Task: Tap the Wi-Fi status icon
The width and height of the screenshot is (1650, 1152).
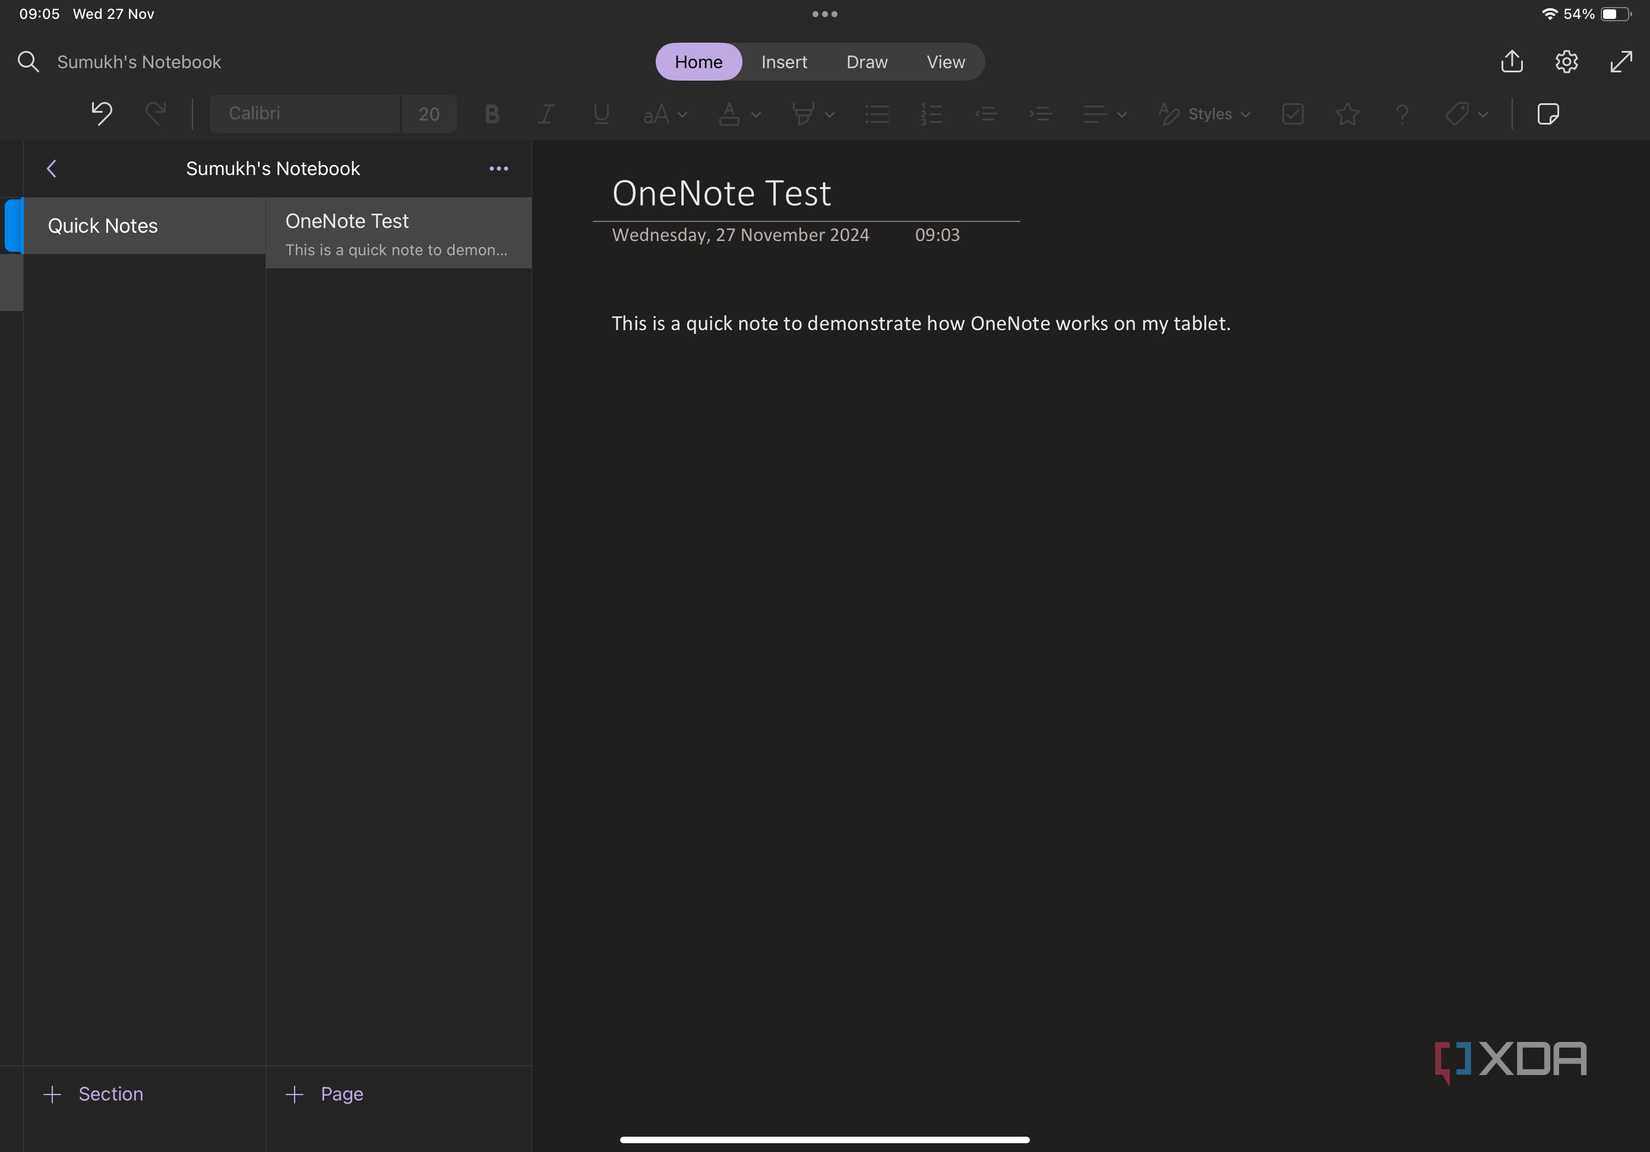Action: [1549, 14]
